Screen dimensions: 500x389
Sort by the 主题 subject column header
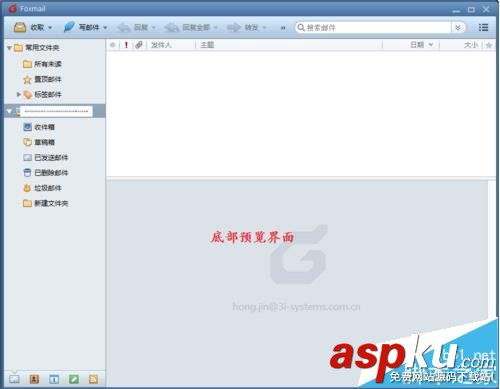coord(207,45)
